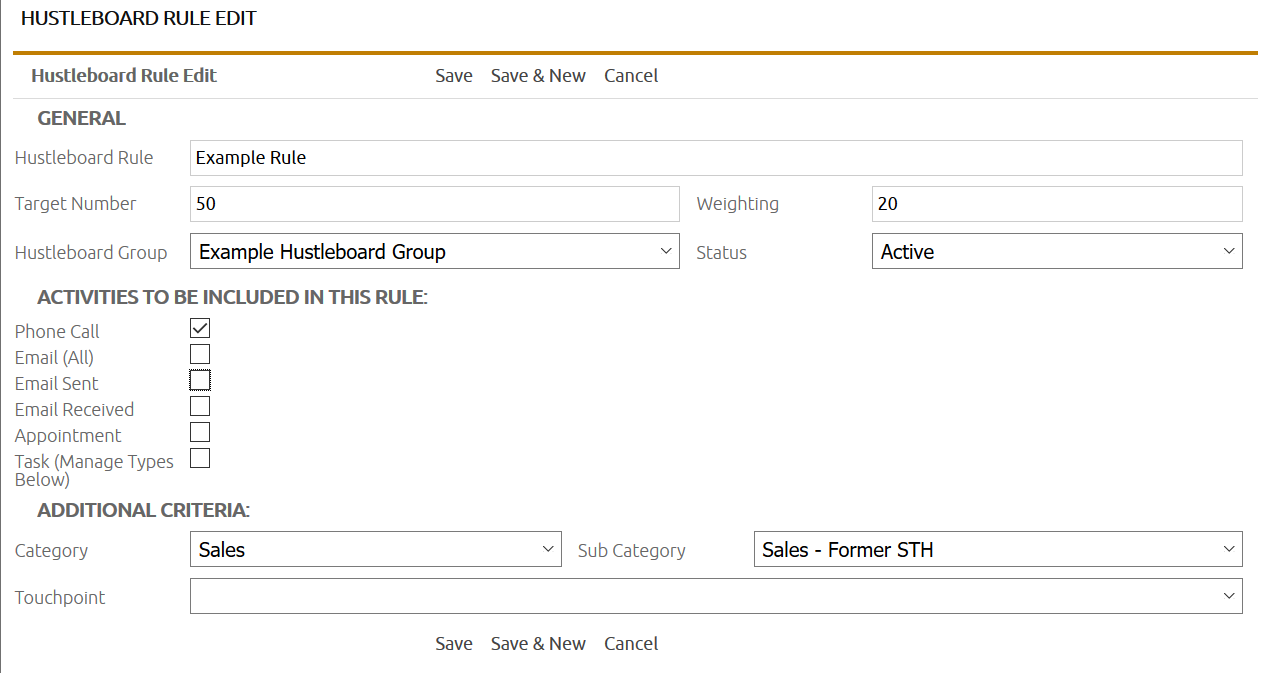This screenshot has width=1270, height=673.
Task: Click the top Save button
Action: click(454, 76)
